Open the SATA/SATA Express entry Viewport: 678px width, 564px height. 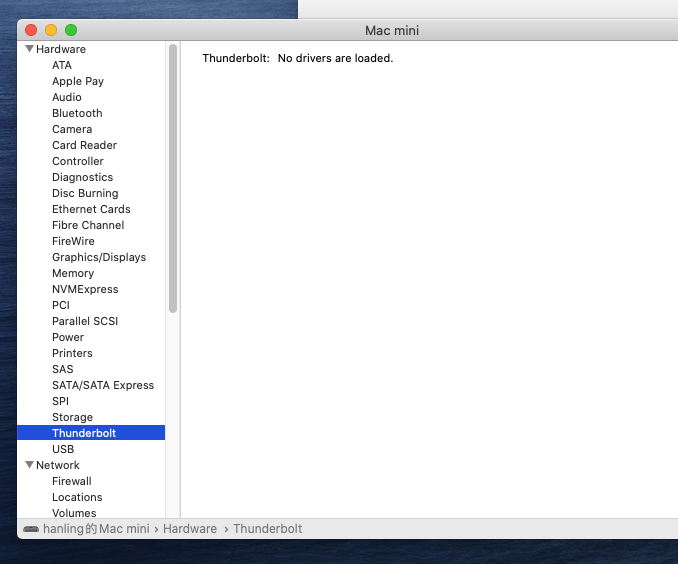tap(103, 385)
